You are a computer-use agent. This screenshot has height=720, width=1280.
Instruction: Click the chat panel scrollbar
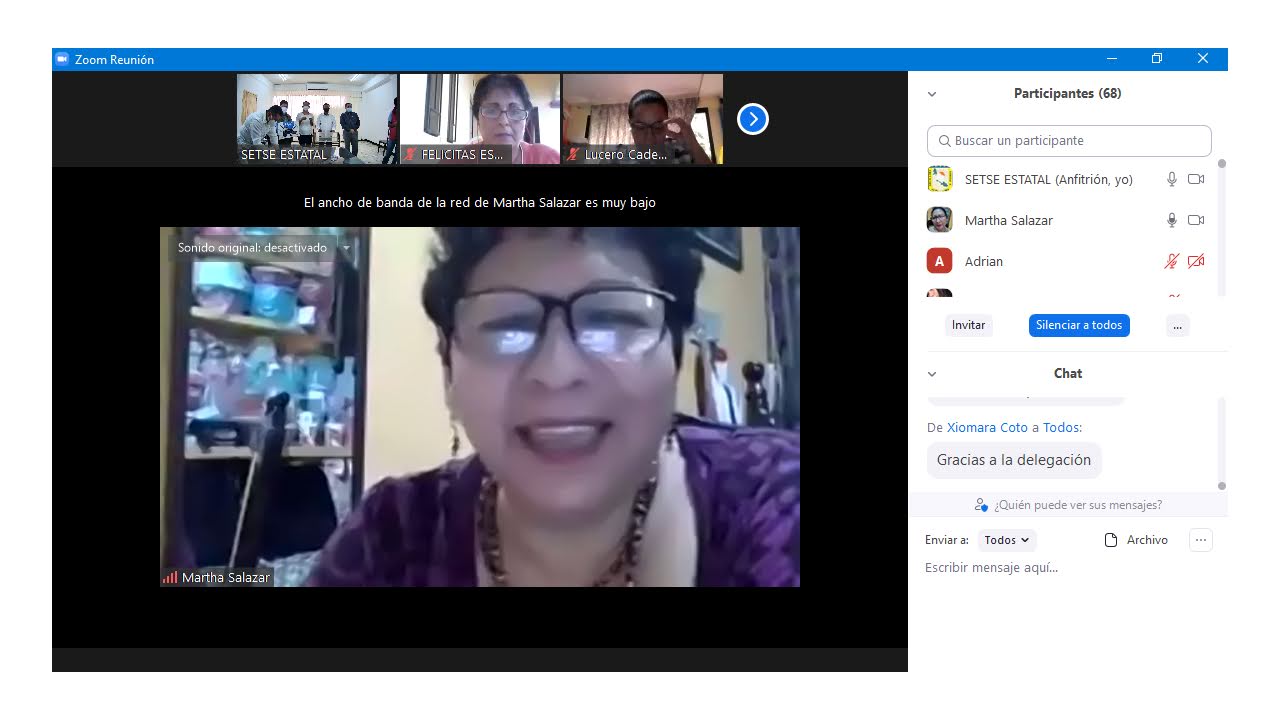click(1221, 444)
